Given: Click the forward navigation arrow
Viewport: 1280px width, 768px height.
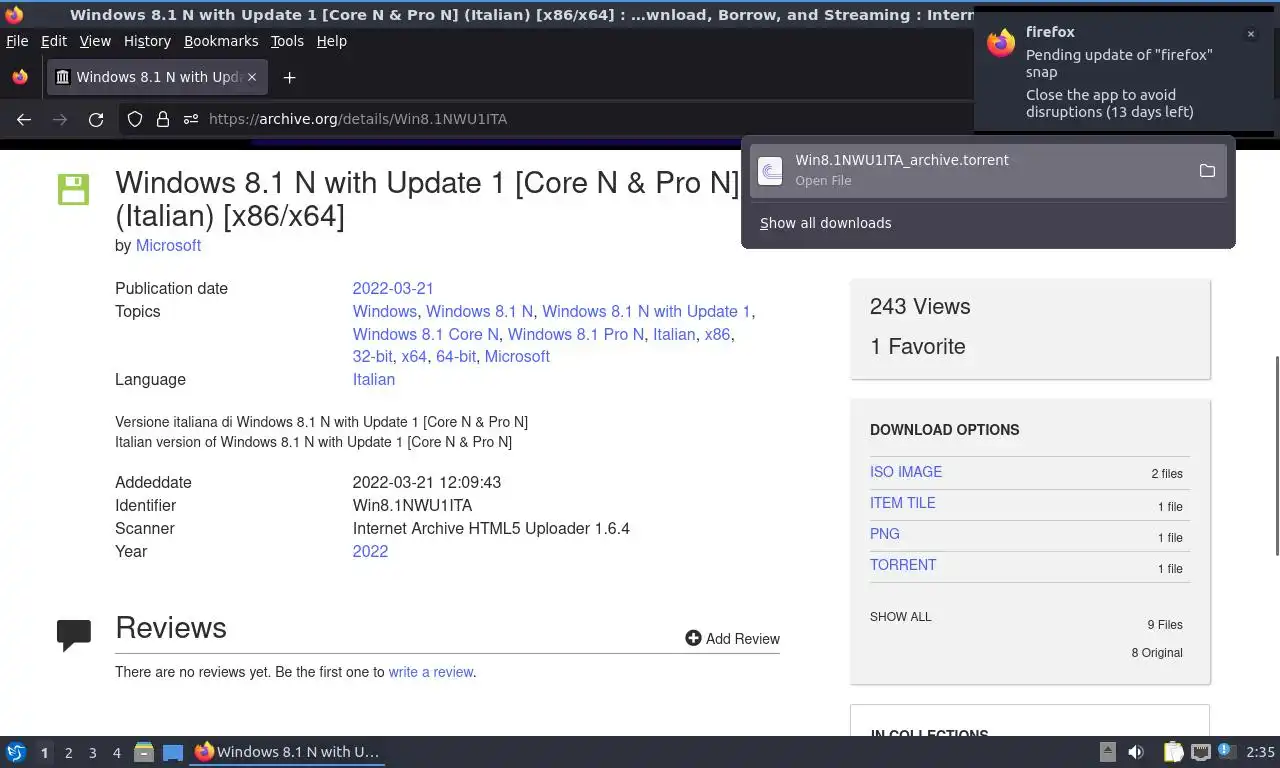Looking at the screenshot, I should pyautogui.click(x=60, y=119).
